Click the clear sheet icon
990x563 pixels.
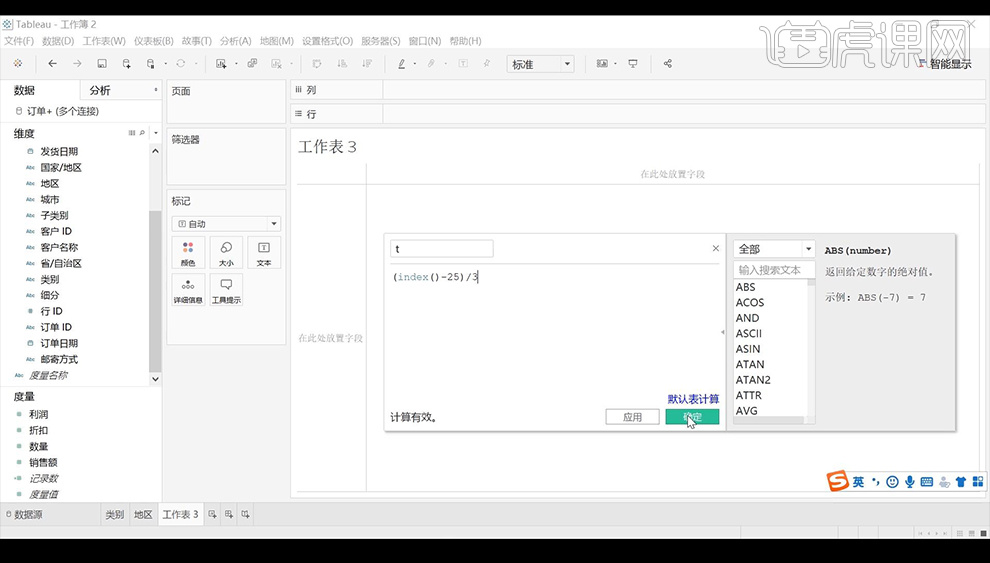point(276,64)
